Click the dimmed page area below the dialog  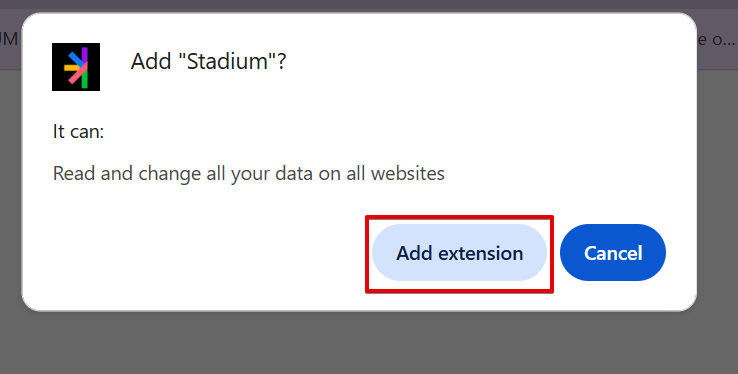point(369,343)
